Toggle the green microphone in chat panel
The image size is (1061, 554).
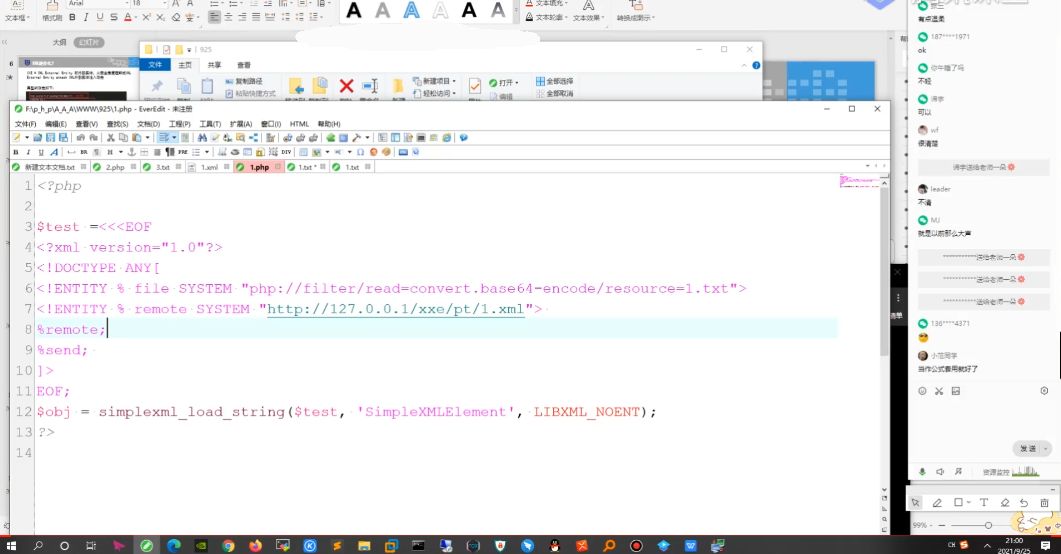(922, 471)
